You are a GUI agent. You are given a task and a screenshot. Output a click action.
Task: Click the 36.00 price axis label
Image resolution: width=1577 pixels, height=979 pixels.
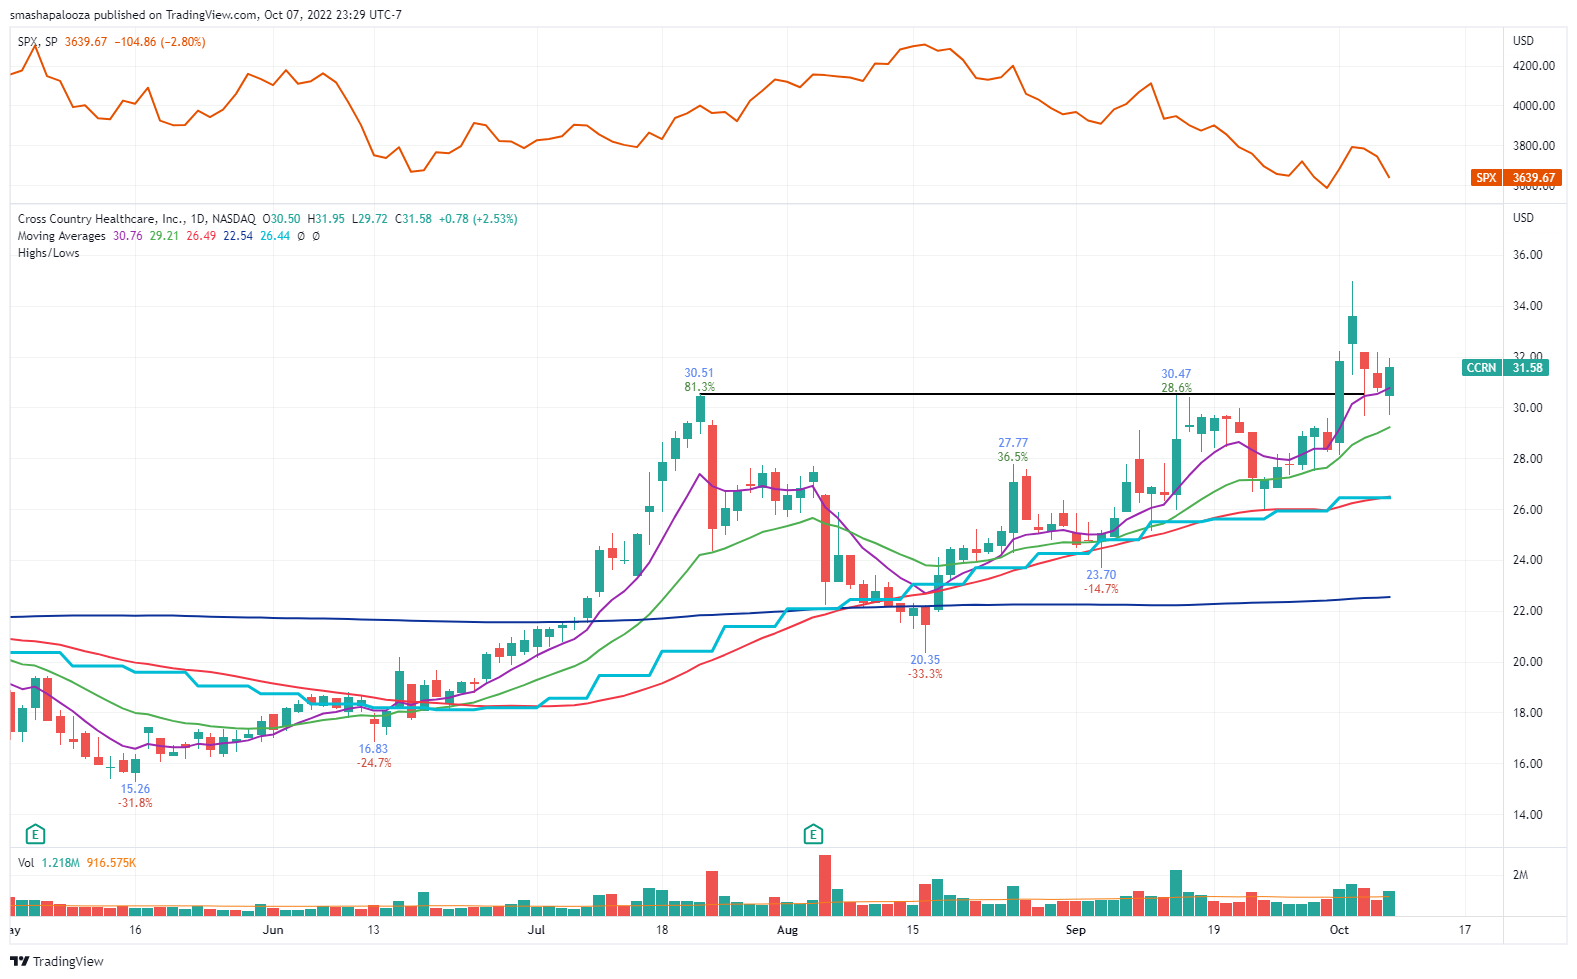coord(1527,255)
